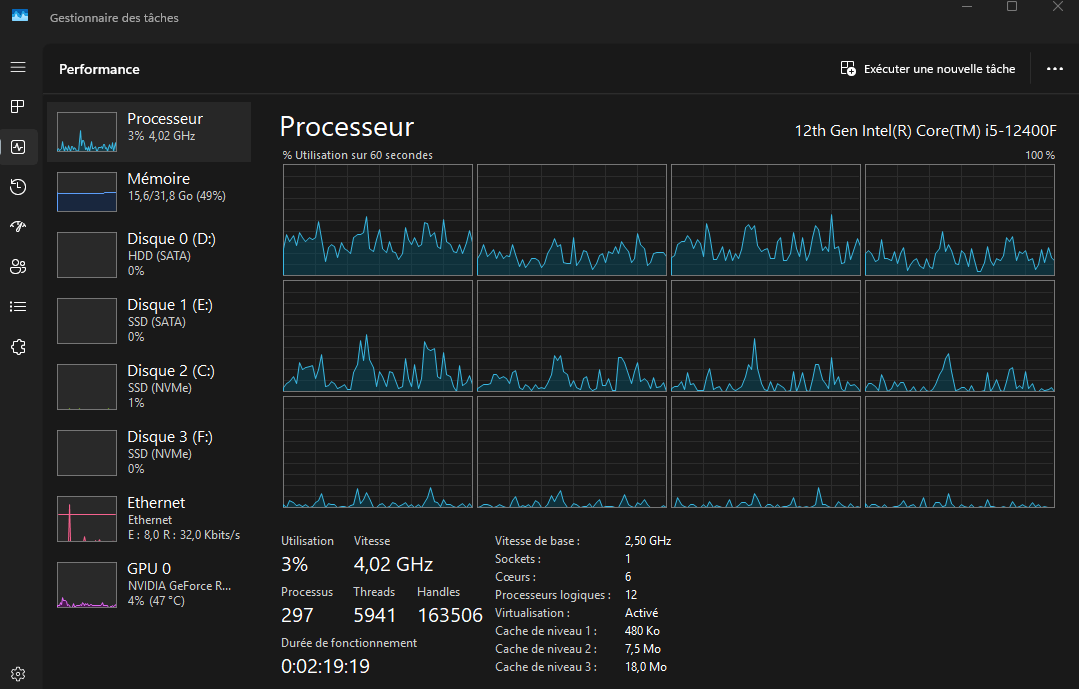Select Mémoire in the performance list
Screen dimensions: 1079x689
149,191
